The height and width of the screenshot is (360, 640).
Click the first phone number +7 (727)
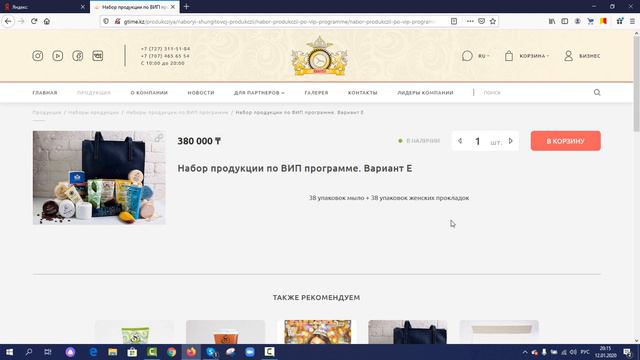point(165,49)
